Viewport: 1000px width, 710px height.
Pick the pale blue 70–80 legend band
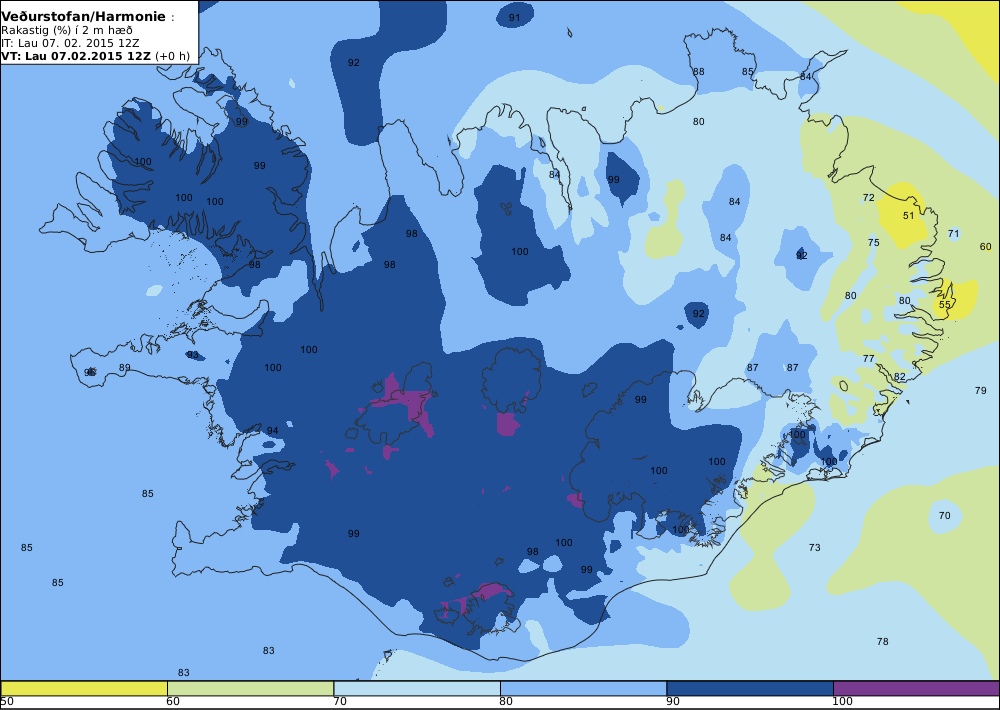pos(416,688)
